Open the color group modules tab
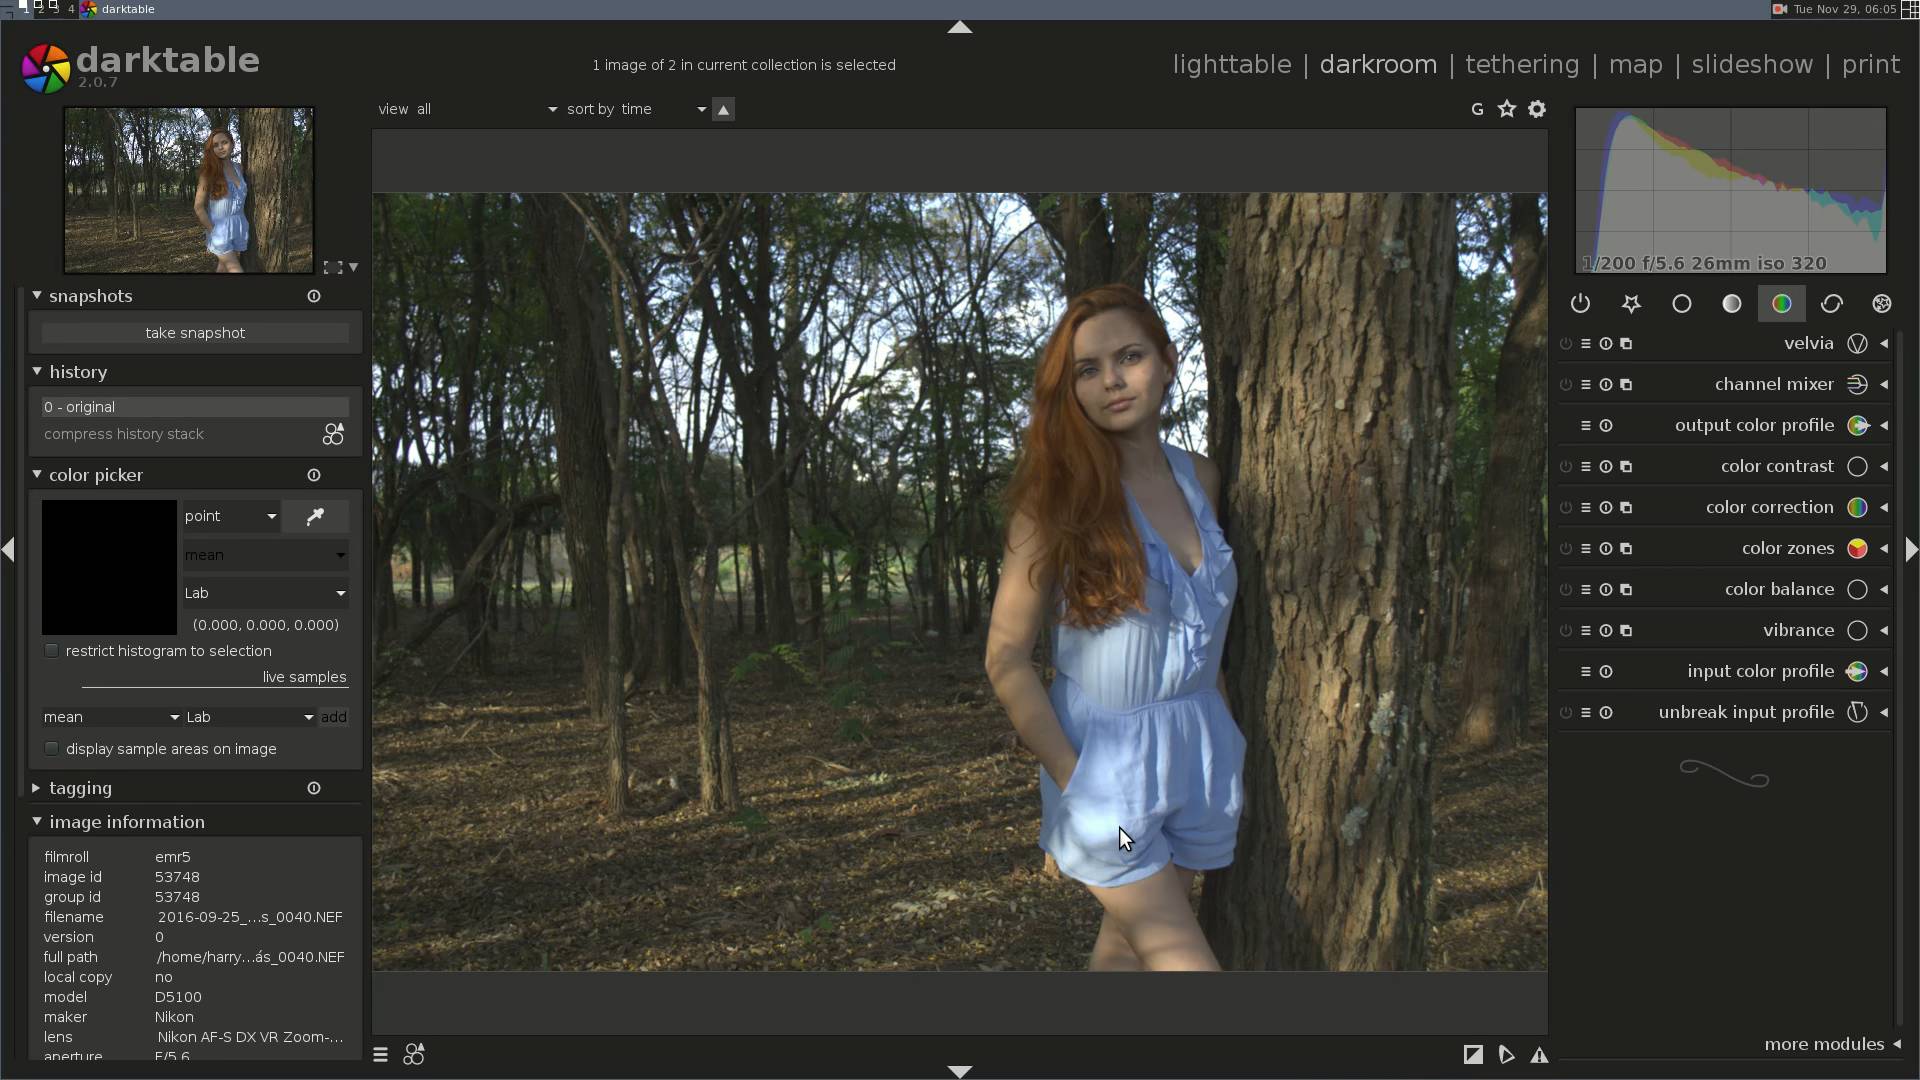Image resolution: width=1920 pixels, height=1080 pixels. tap(1781, 304)
